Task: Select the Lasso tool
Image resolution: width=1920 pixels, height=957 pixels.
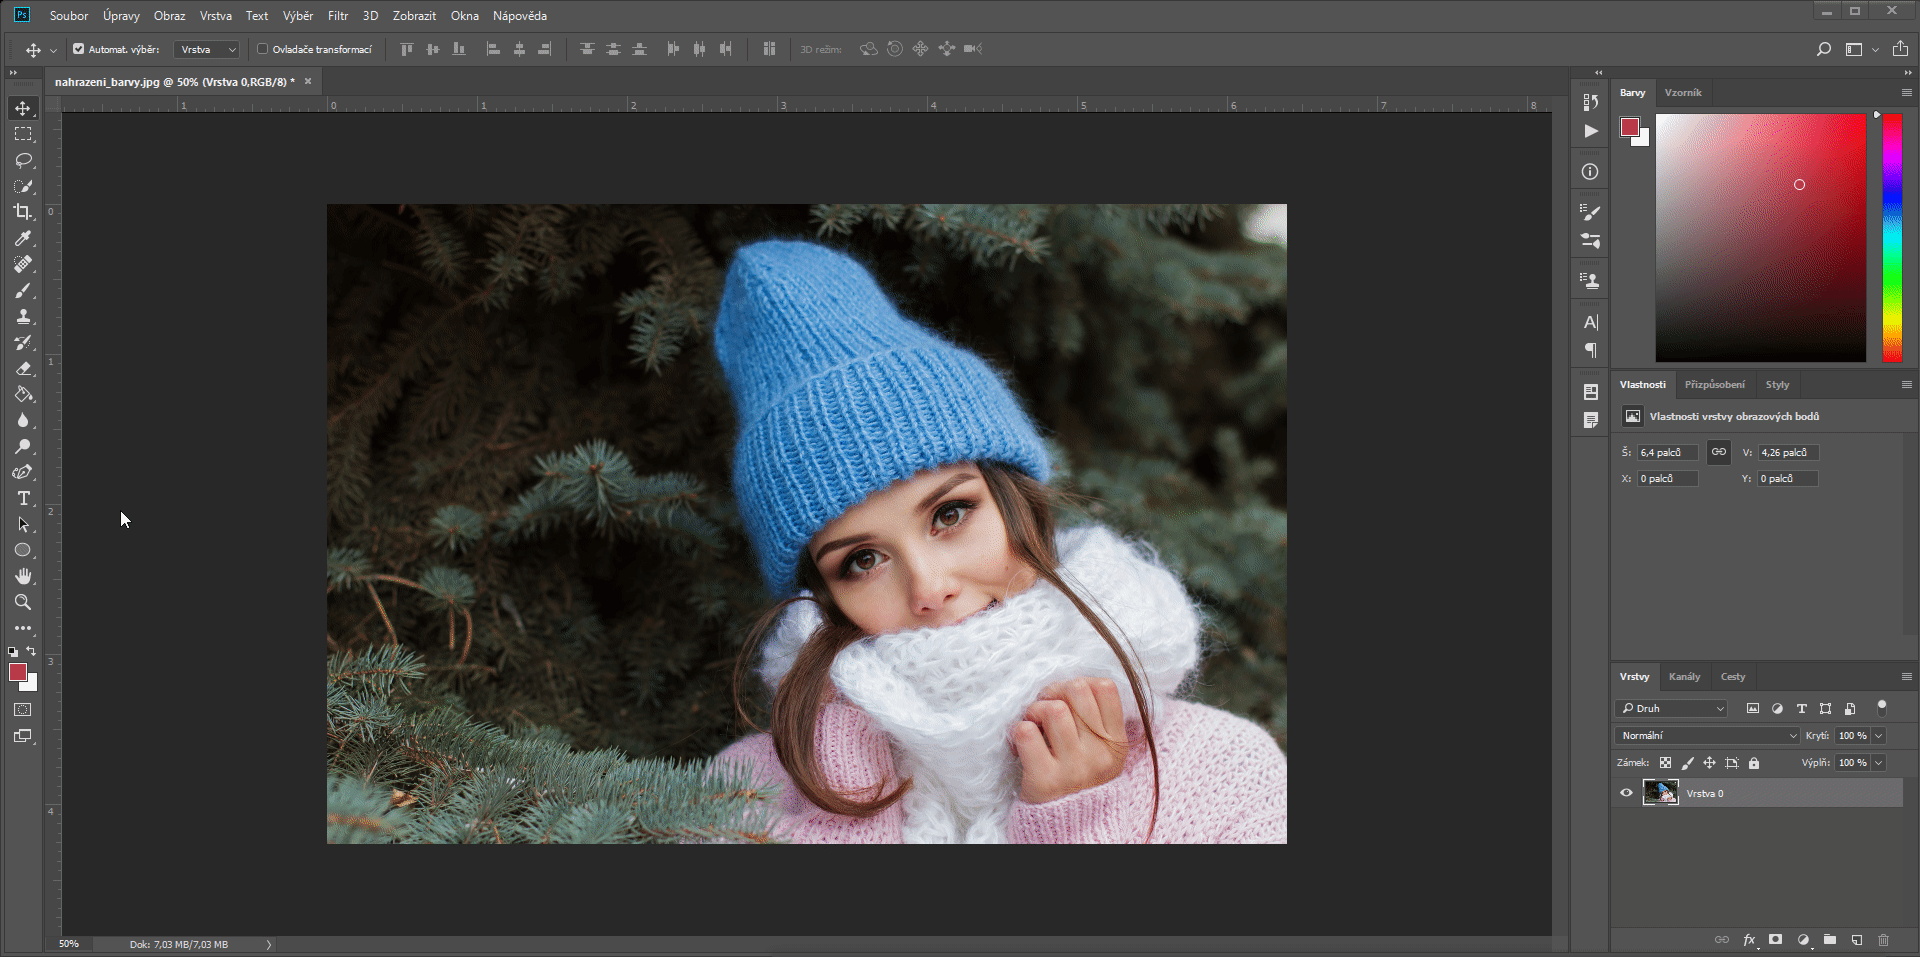Action: point(22,160)
